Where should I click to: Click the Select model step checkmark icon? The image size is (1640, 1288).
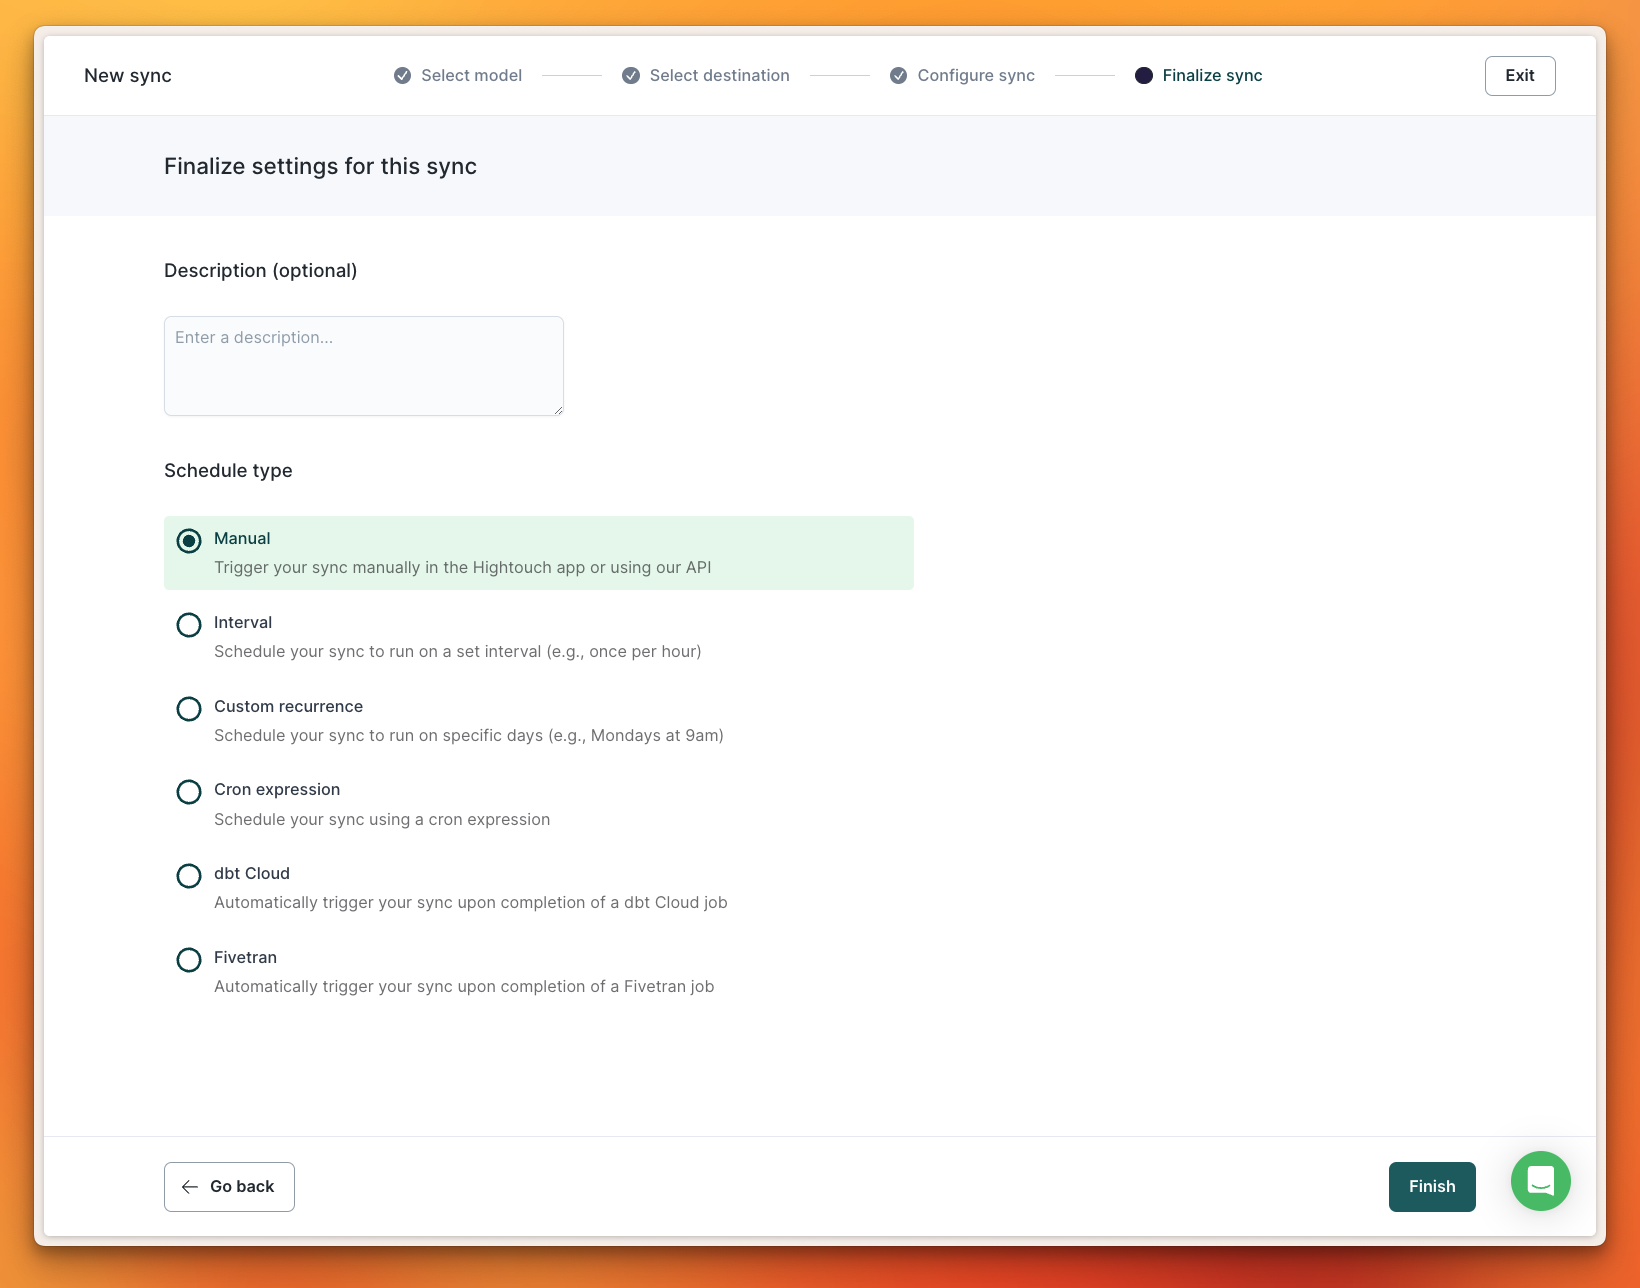[402, 76]
